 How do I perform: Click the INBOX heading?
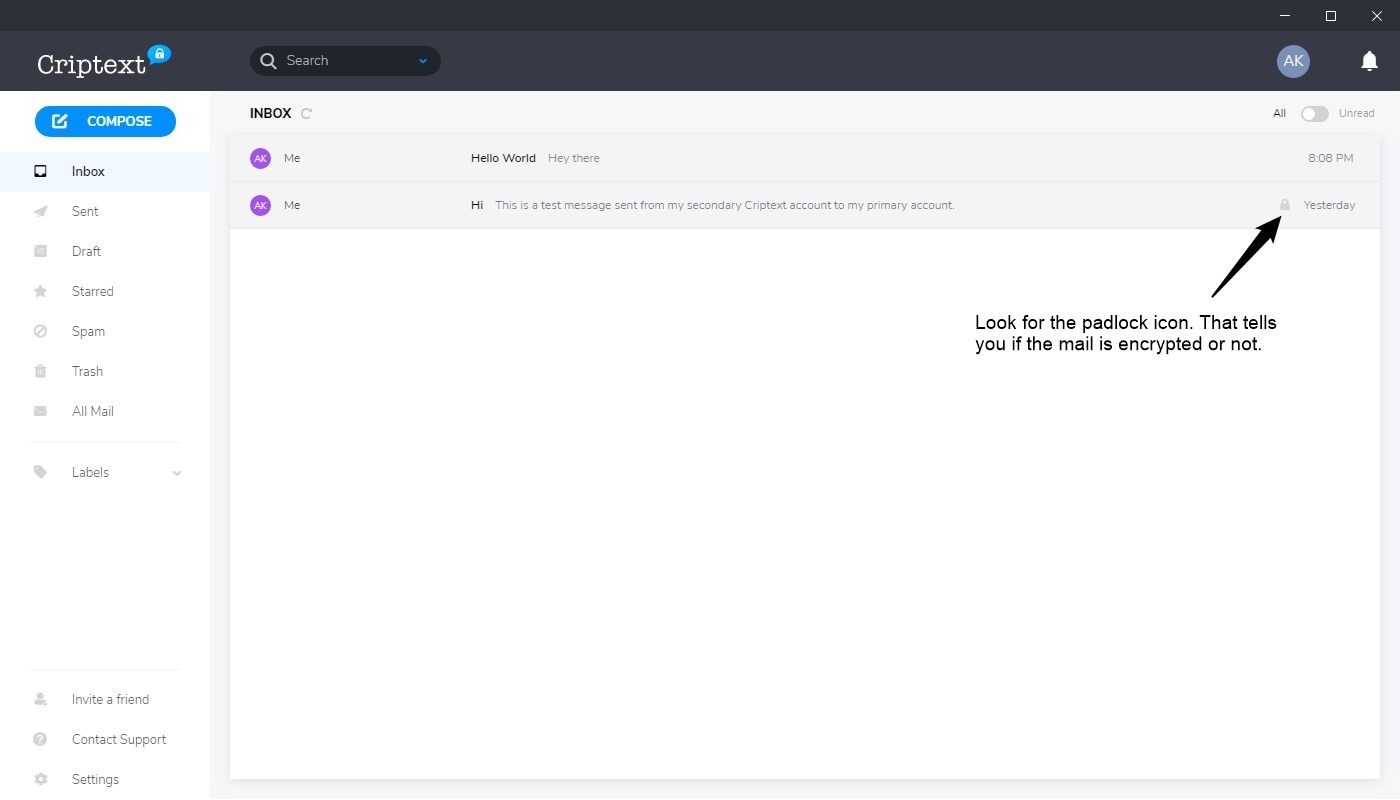(270, 114)
